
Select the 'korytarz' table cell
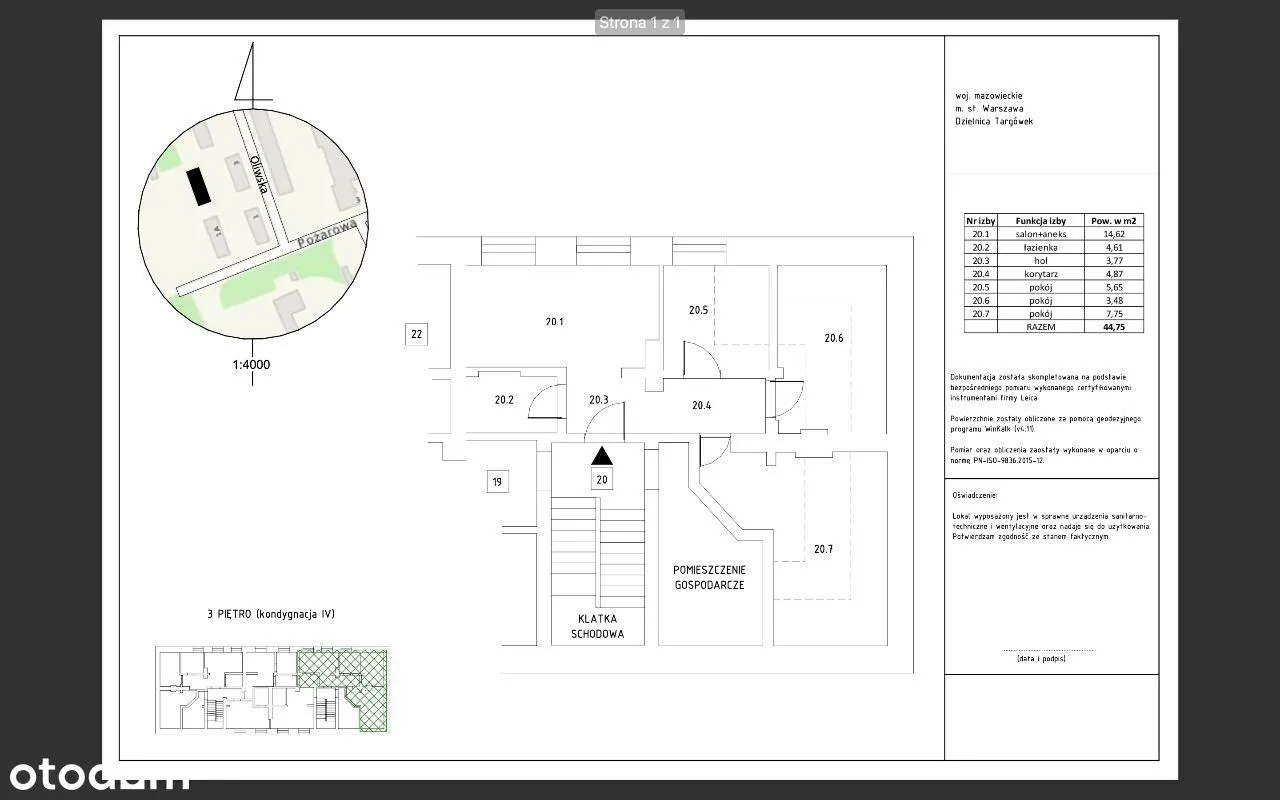point(1041,273)
